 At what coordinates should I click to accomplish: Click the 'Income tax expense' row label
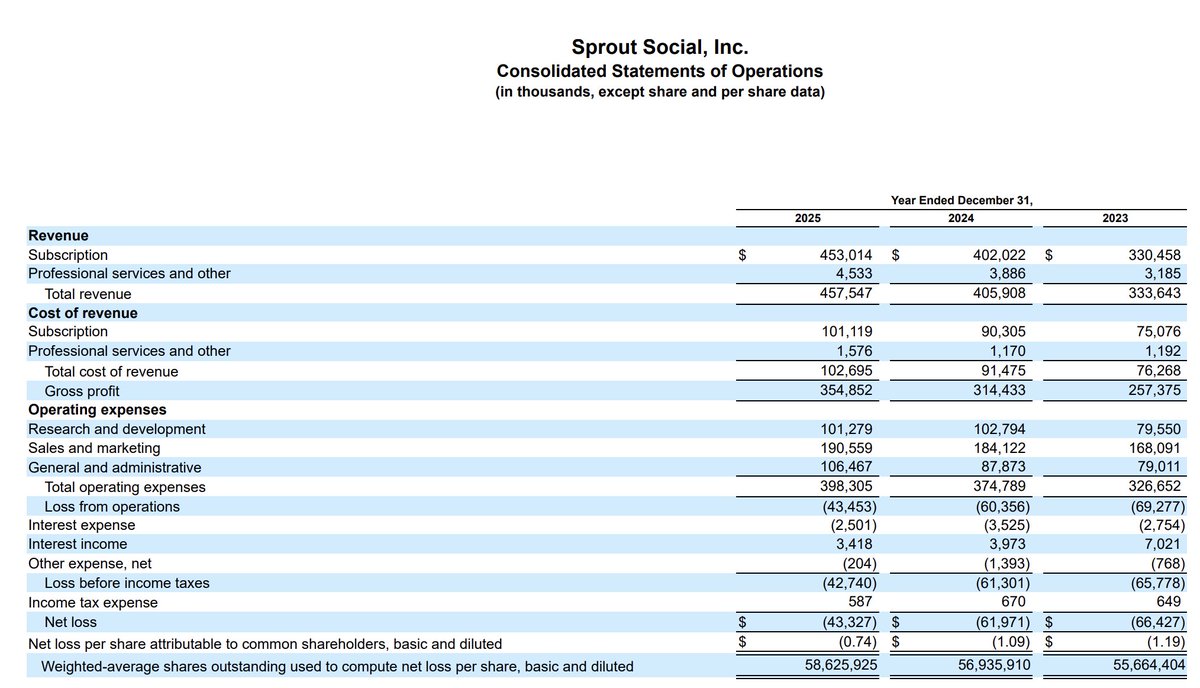pyautogui.click(x=93, y=602)
